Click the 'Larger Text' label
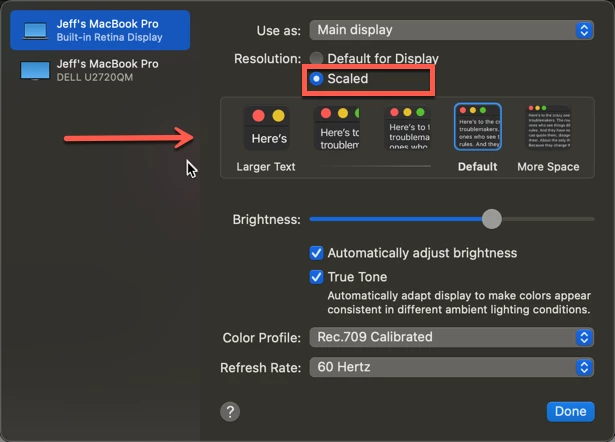This screenshot has width=615, height=442. [x=266, y=167]
